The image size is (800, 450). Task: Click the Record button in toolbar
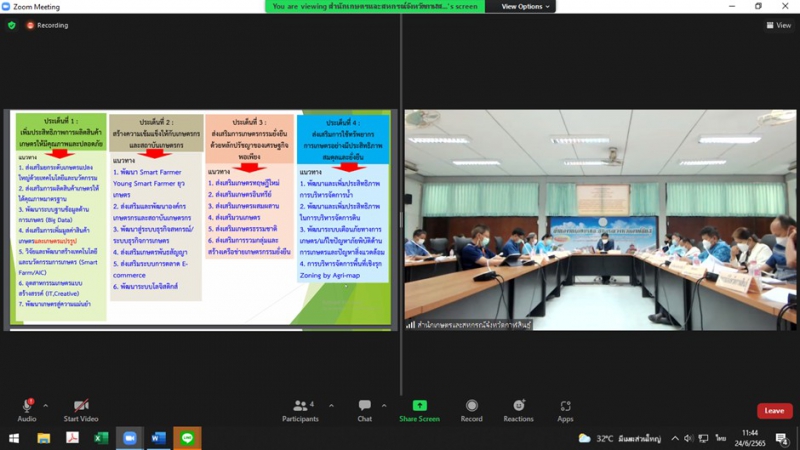coord(471,408)
